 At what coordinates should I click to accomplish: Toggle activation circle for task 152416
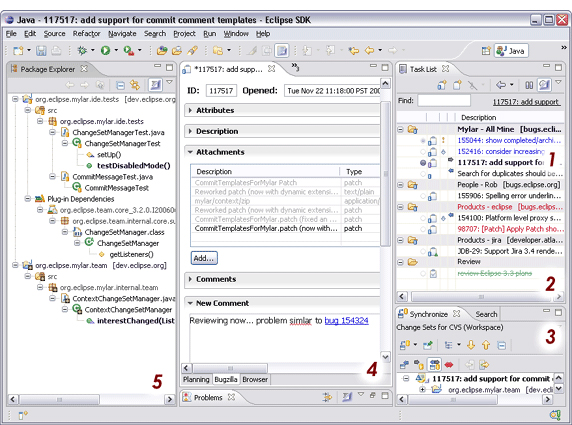423,151
